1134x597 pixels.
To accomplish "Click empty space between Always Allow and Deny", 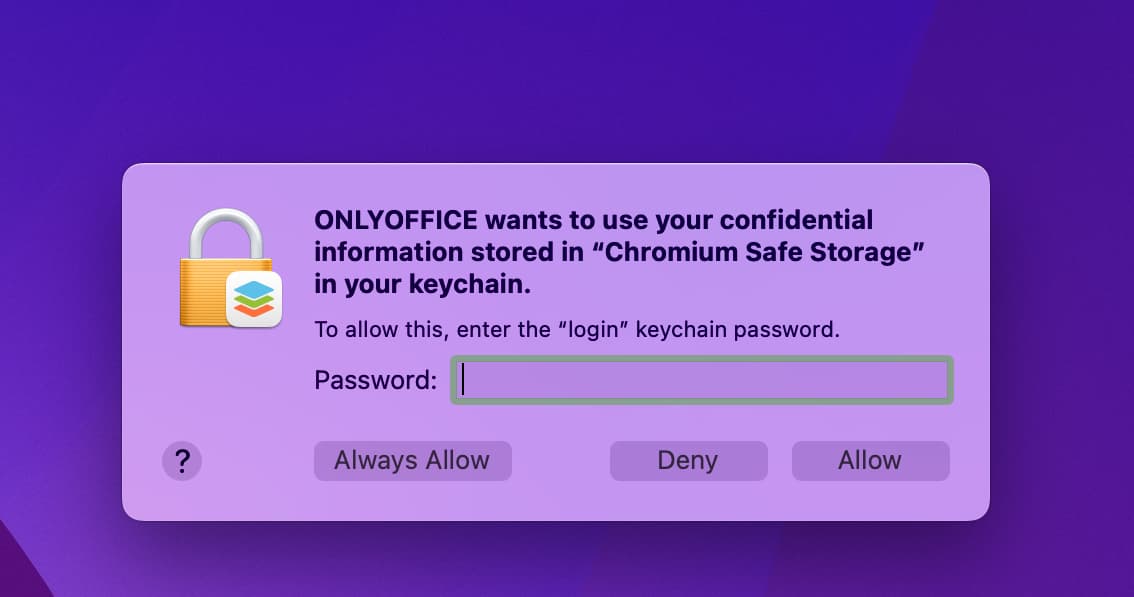I will (x=560, y=461).
